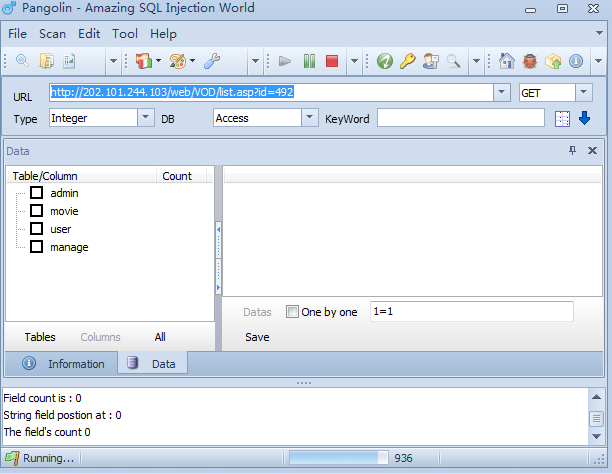Click the report chart document icon
This screenshot has width=612, height=474.
69,61
